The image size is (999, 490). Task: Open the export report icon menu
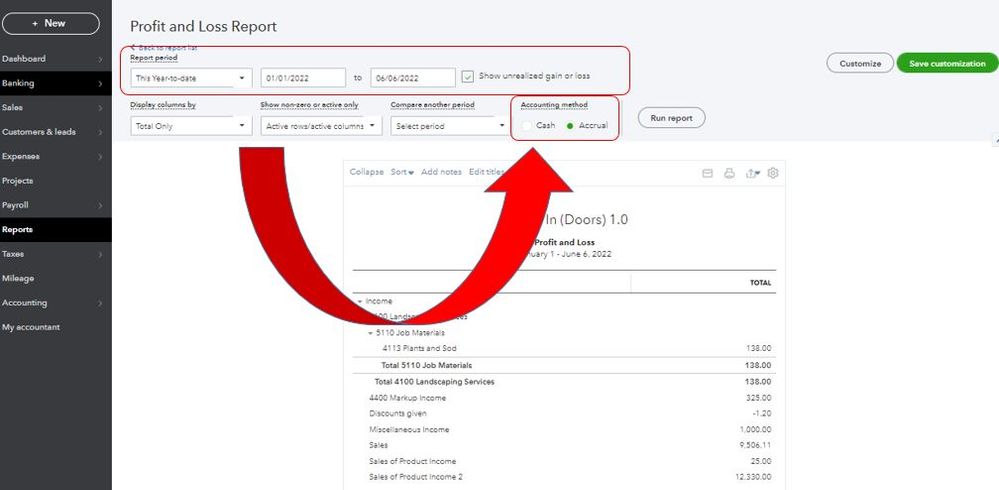click(752, 173)
